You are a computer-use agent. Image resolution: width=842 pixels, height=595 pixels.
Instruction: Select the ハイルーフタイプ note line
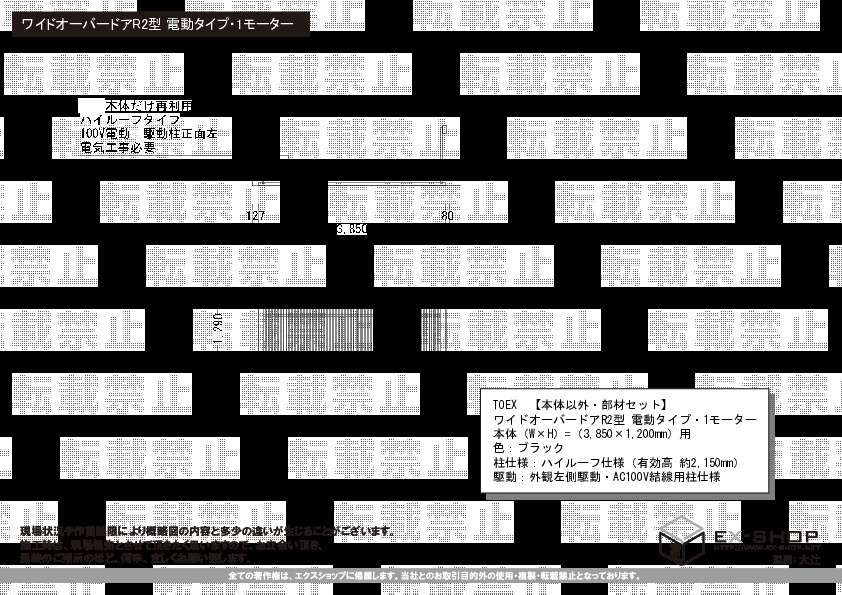pyautogui.click(x=130, y=120)
